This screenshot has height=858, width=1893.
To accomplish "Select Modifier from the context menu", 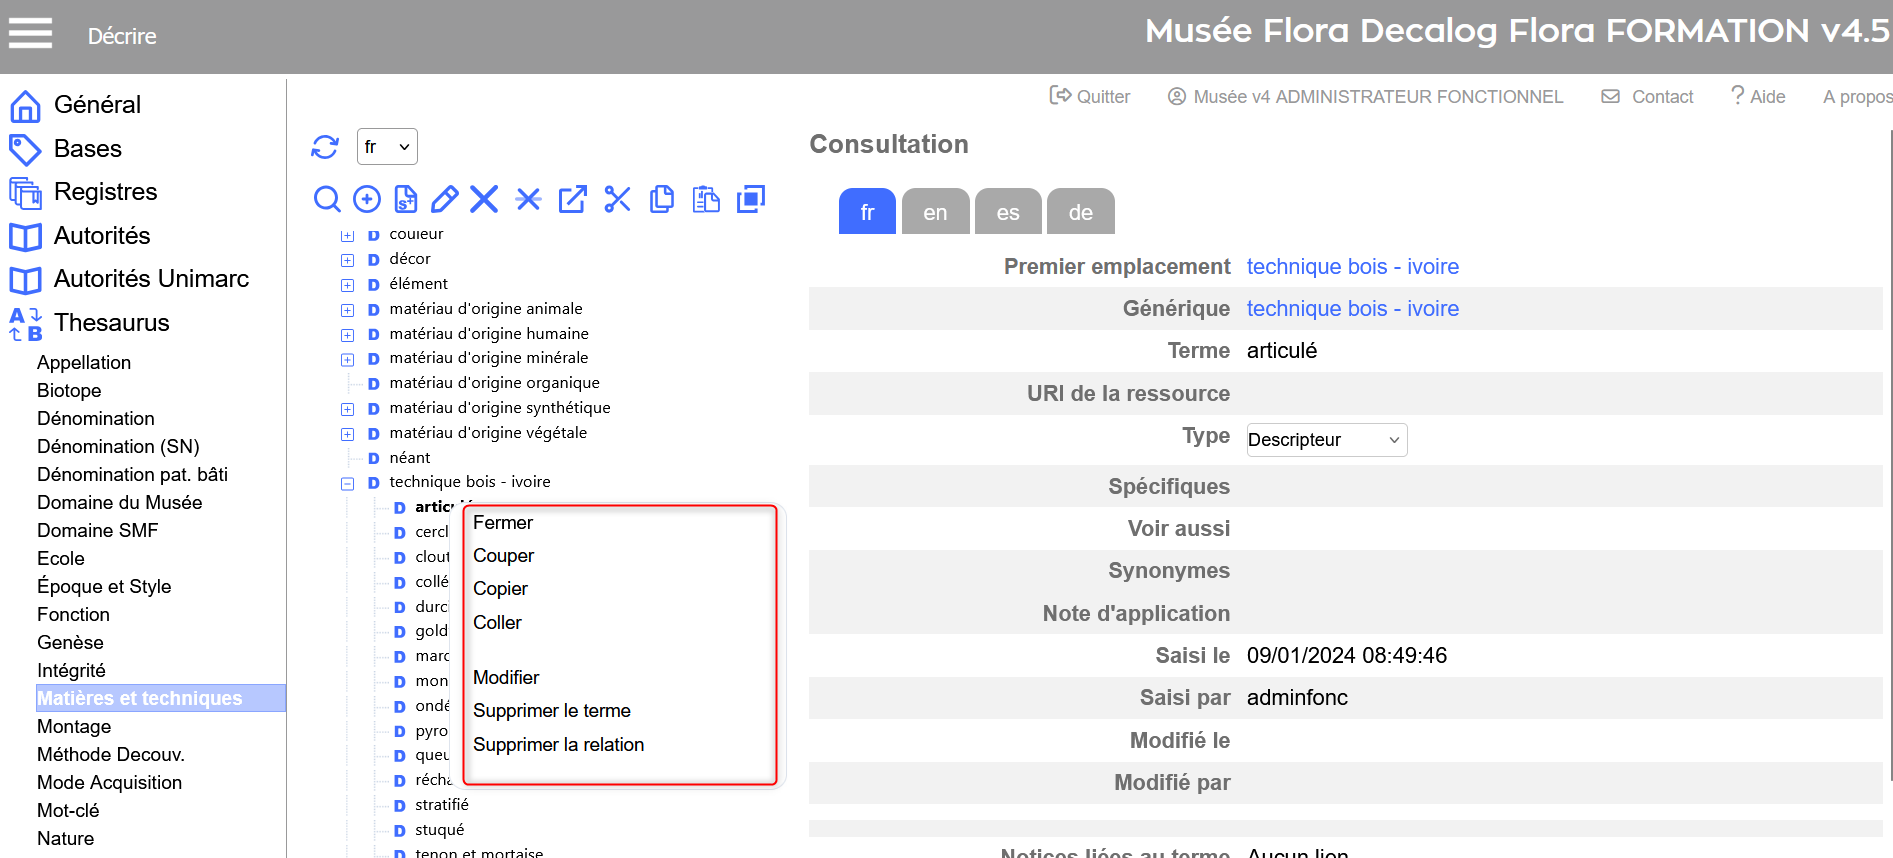I will 506,678.
